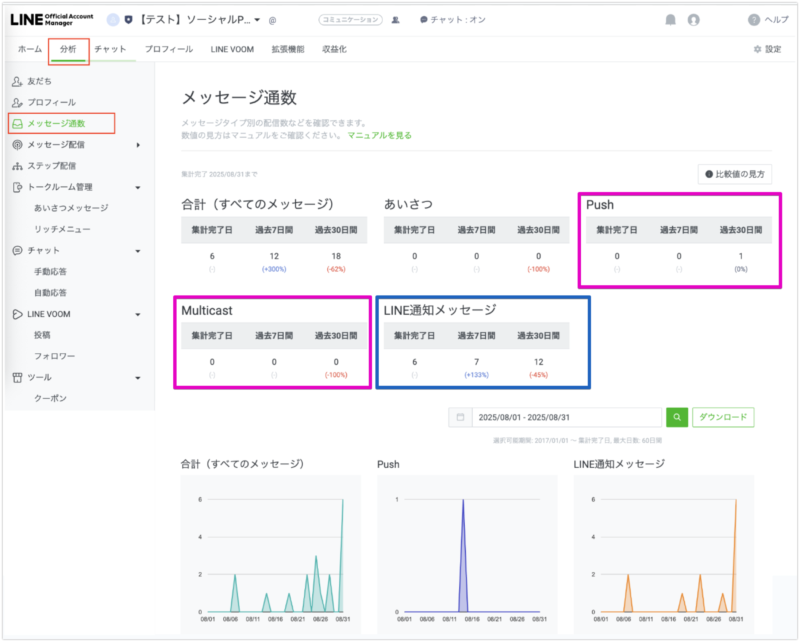Click the 比較値の見方 button
The height and width of the screenshot is (642, 800).
point(735,174)
